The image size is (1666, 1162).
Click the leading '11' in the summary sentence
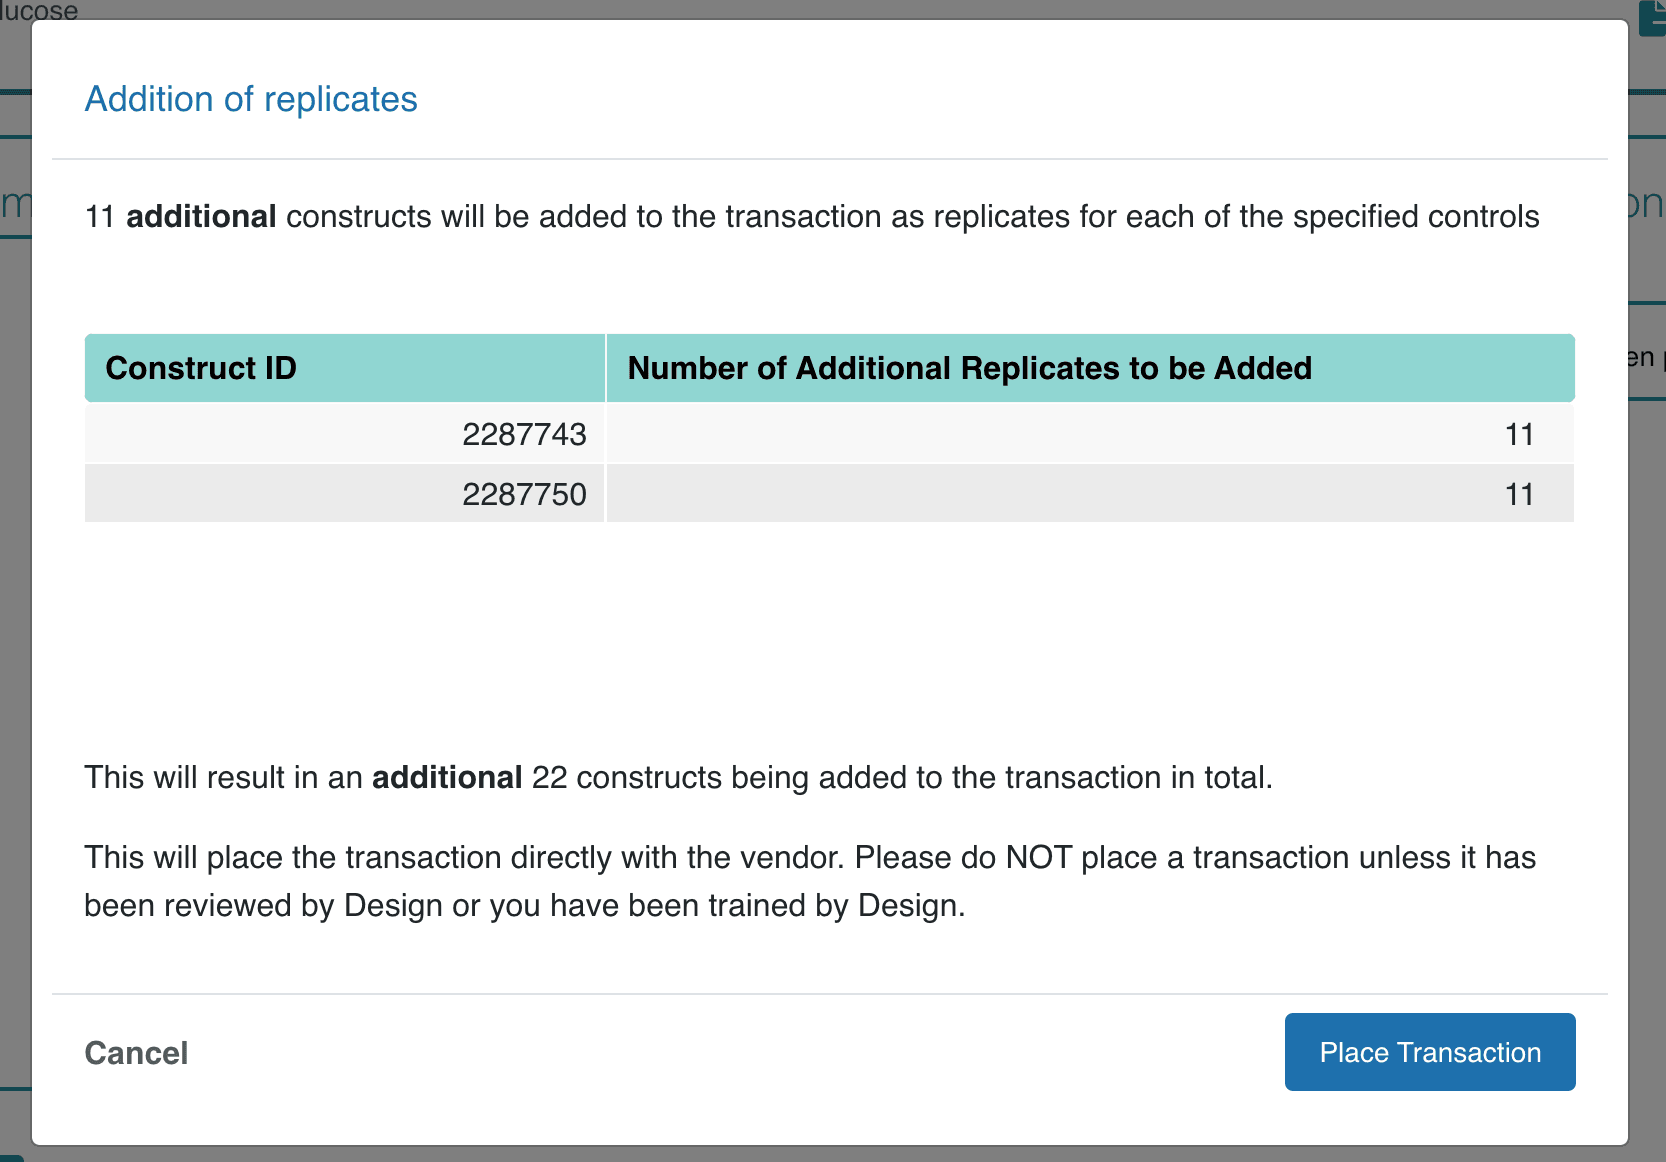[x=100, y=217]
